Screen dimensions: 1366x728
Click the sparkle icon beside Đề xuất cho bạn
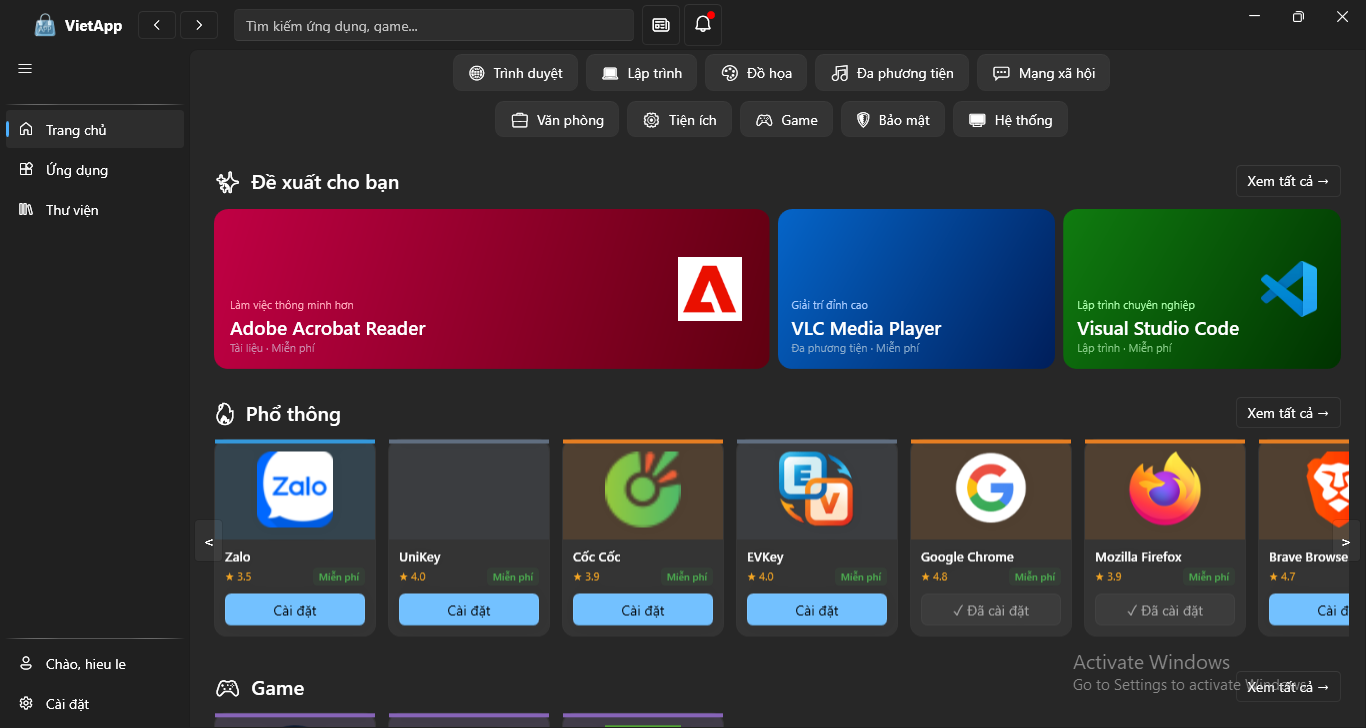[x=228, y=182]
